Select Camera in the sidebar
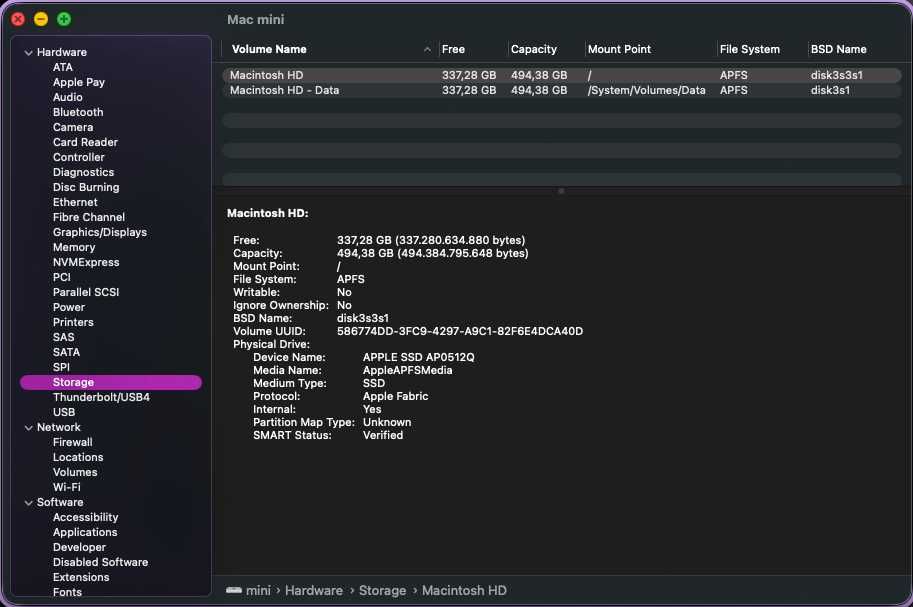This screenshot has width=913, height=607. click(73, 128)
